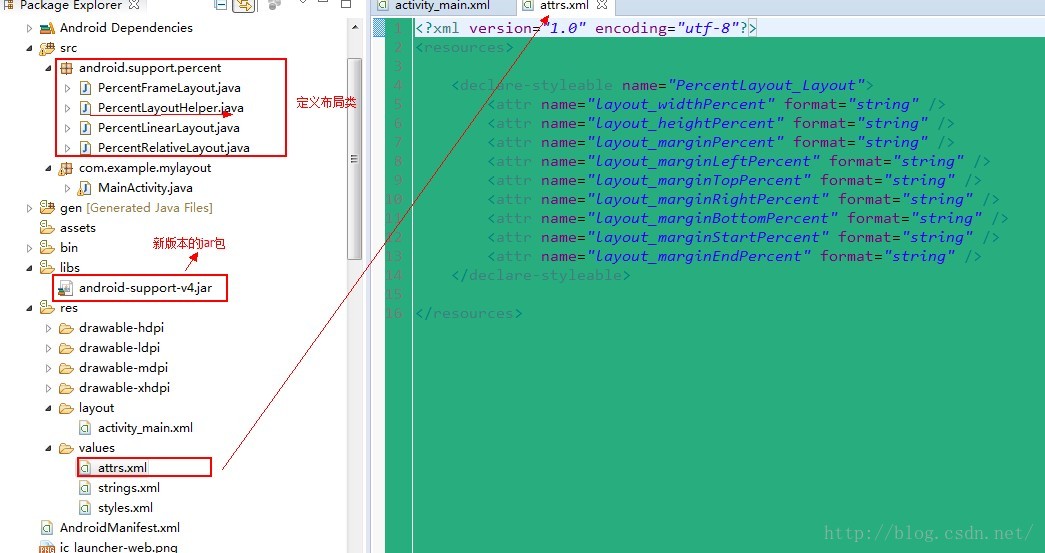
Task: Click the assets folder icon
Action: coord(47,227)
